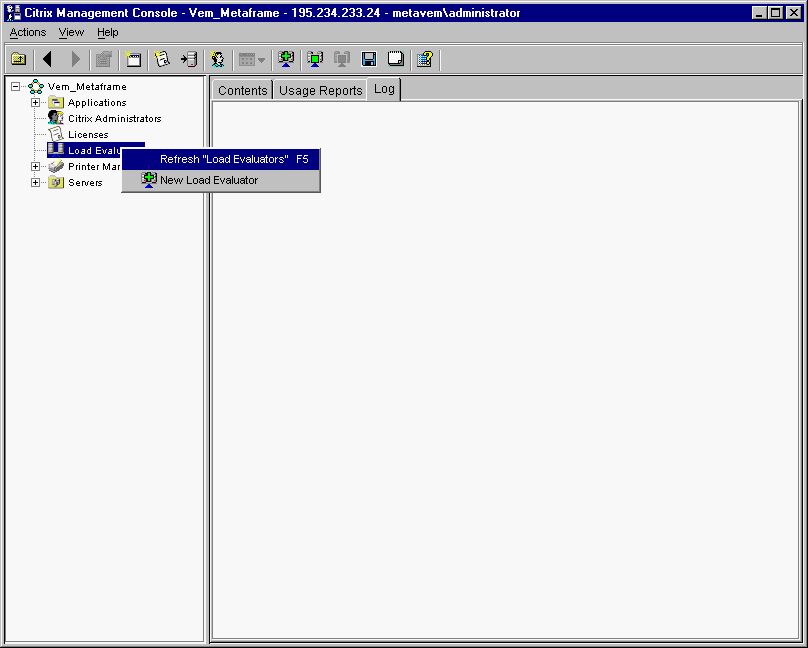
Task: Expand the Servers tree node
Action: 36,182
